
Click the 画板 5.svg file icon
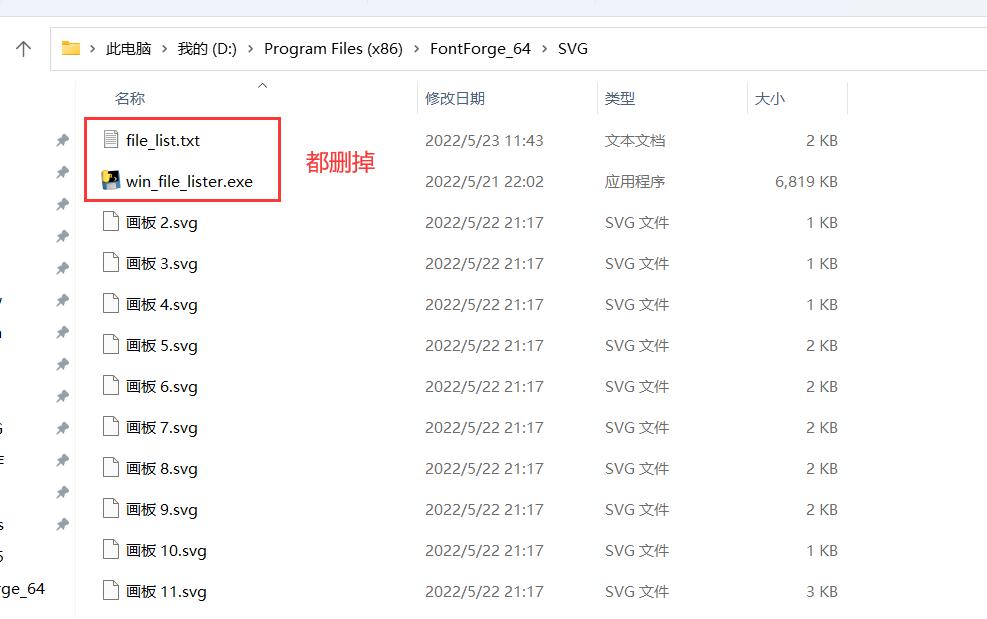[x=111, y=345]
